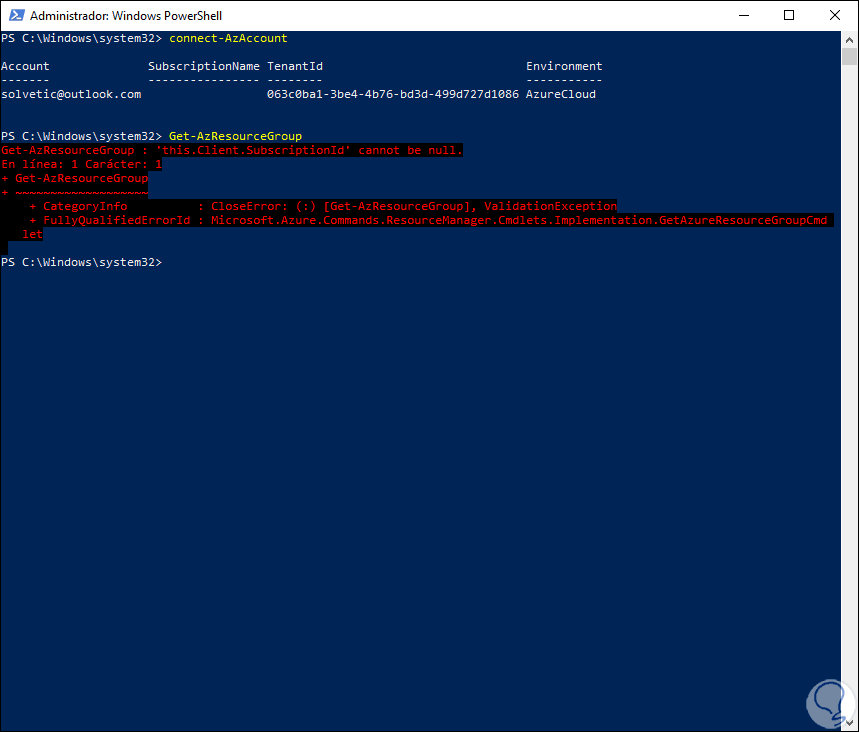
Task: Click the red '+ Get-AzResourceGroup' error line
Action: (75, 178)
